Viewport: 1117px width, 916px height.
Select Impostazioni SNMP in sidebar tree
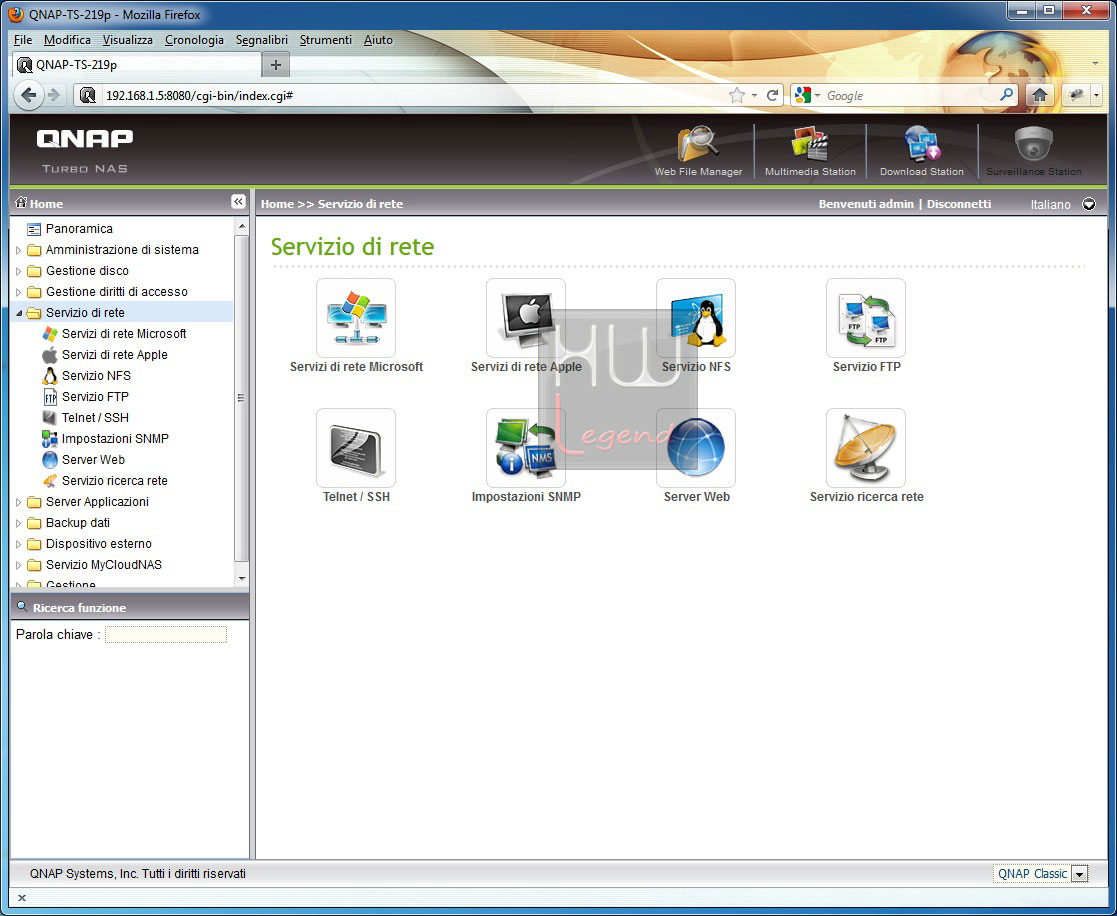point(115,439)
